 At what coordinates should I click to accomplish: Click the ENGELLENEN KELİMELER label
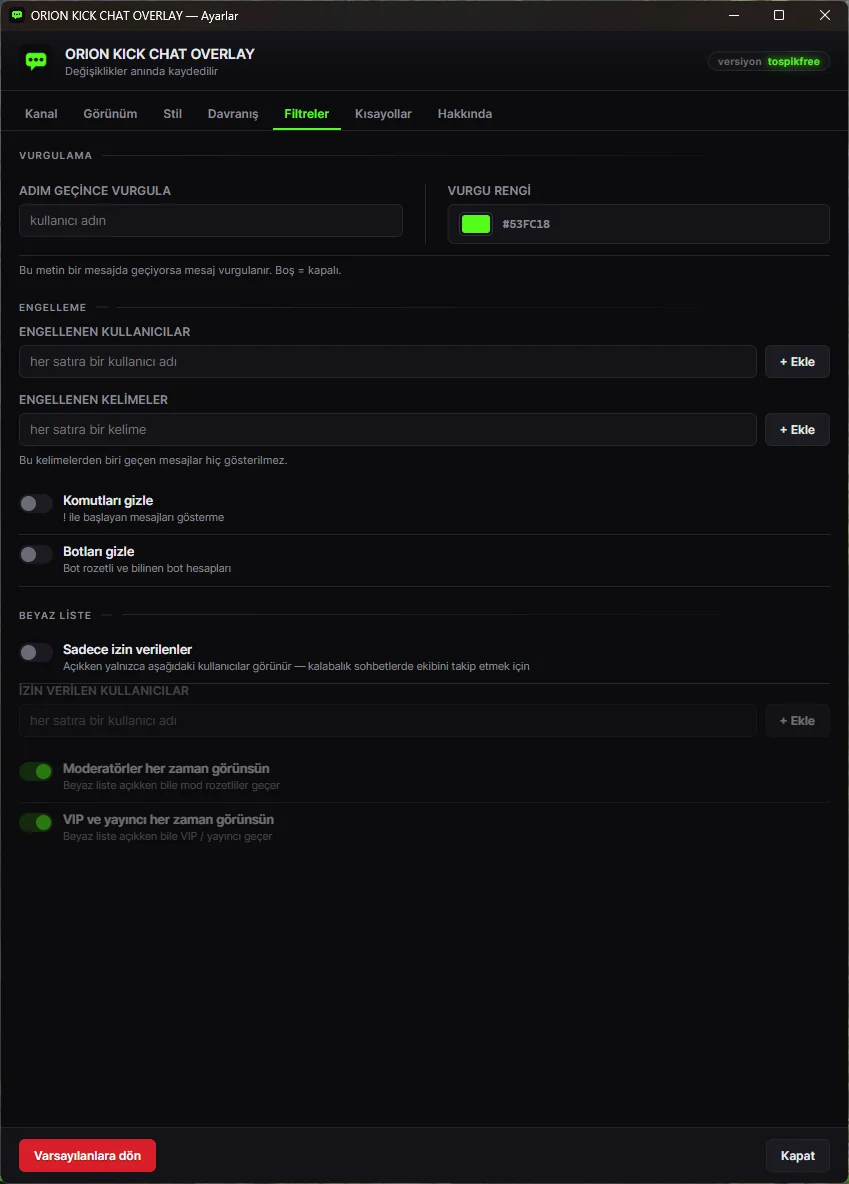94,399
